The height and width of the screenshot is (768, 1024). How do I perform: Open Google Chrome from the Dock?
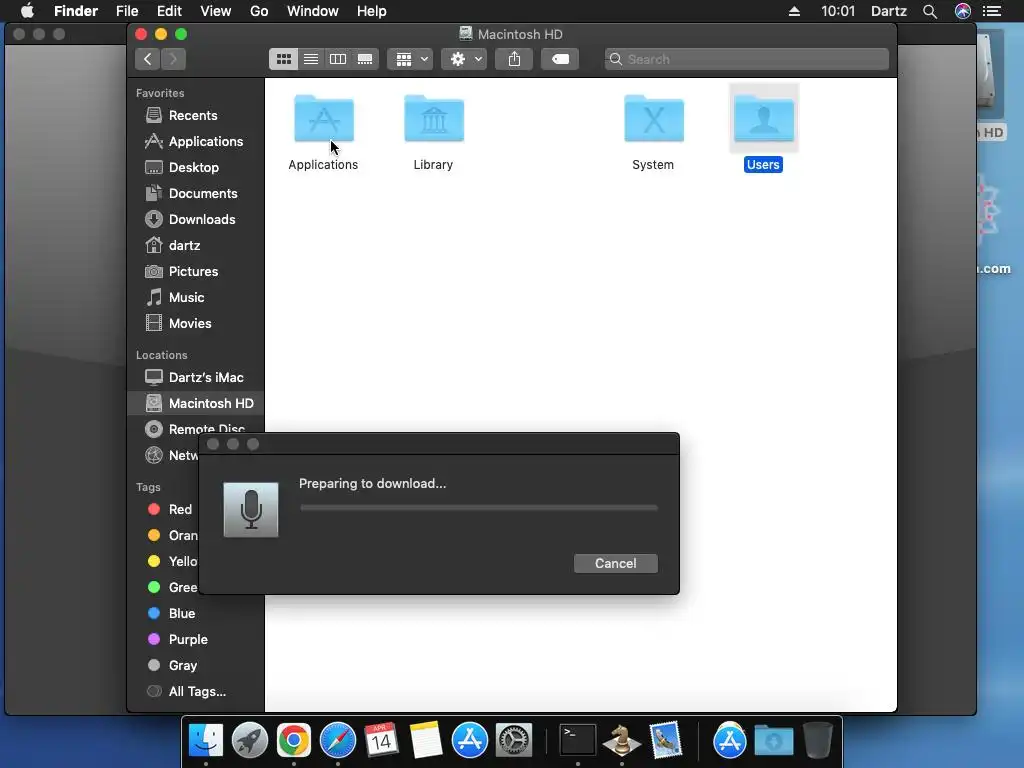[x=294, y=740]
